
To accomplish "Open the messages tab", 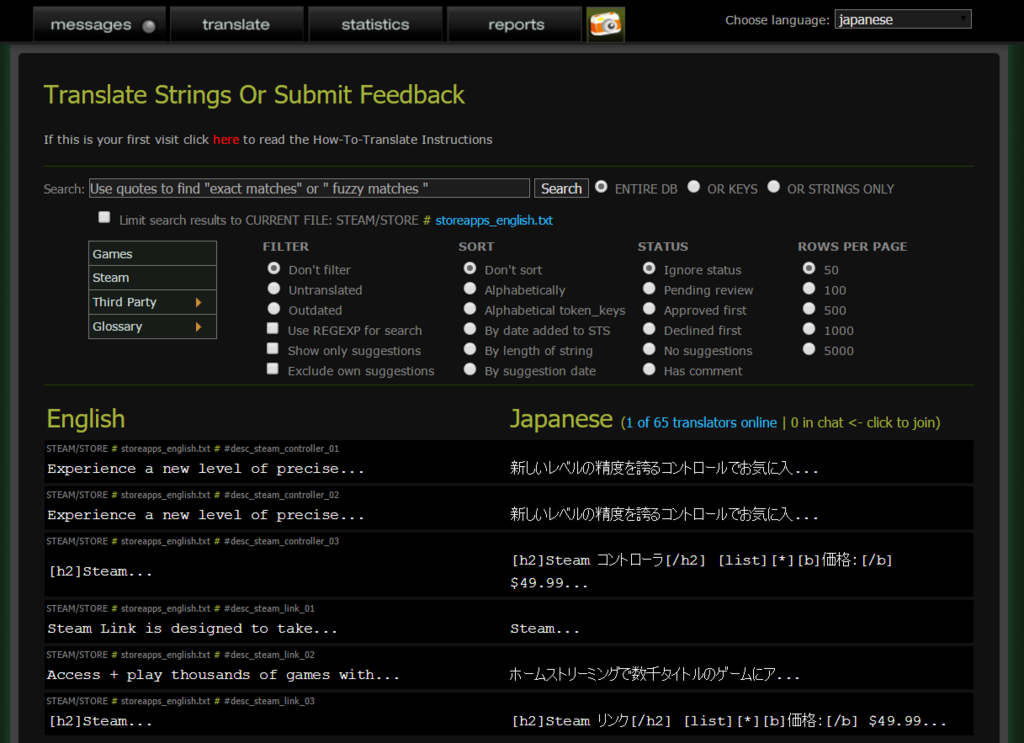I will (101, 25).
